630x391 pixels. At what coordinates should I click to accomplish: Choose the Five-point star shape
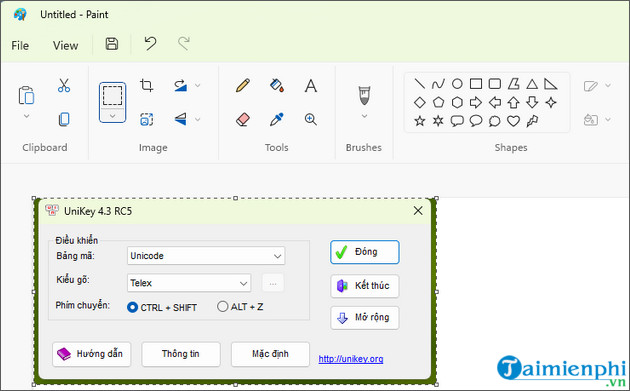coord(419,121)
